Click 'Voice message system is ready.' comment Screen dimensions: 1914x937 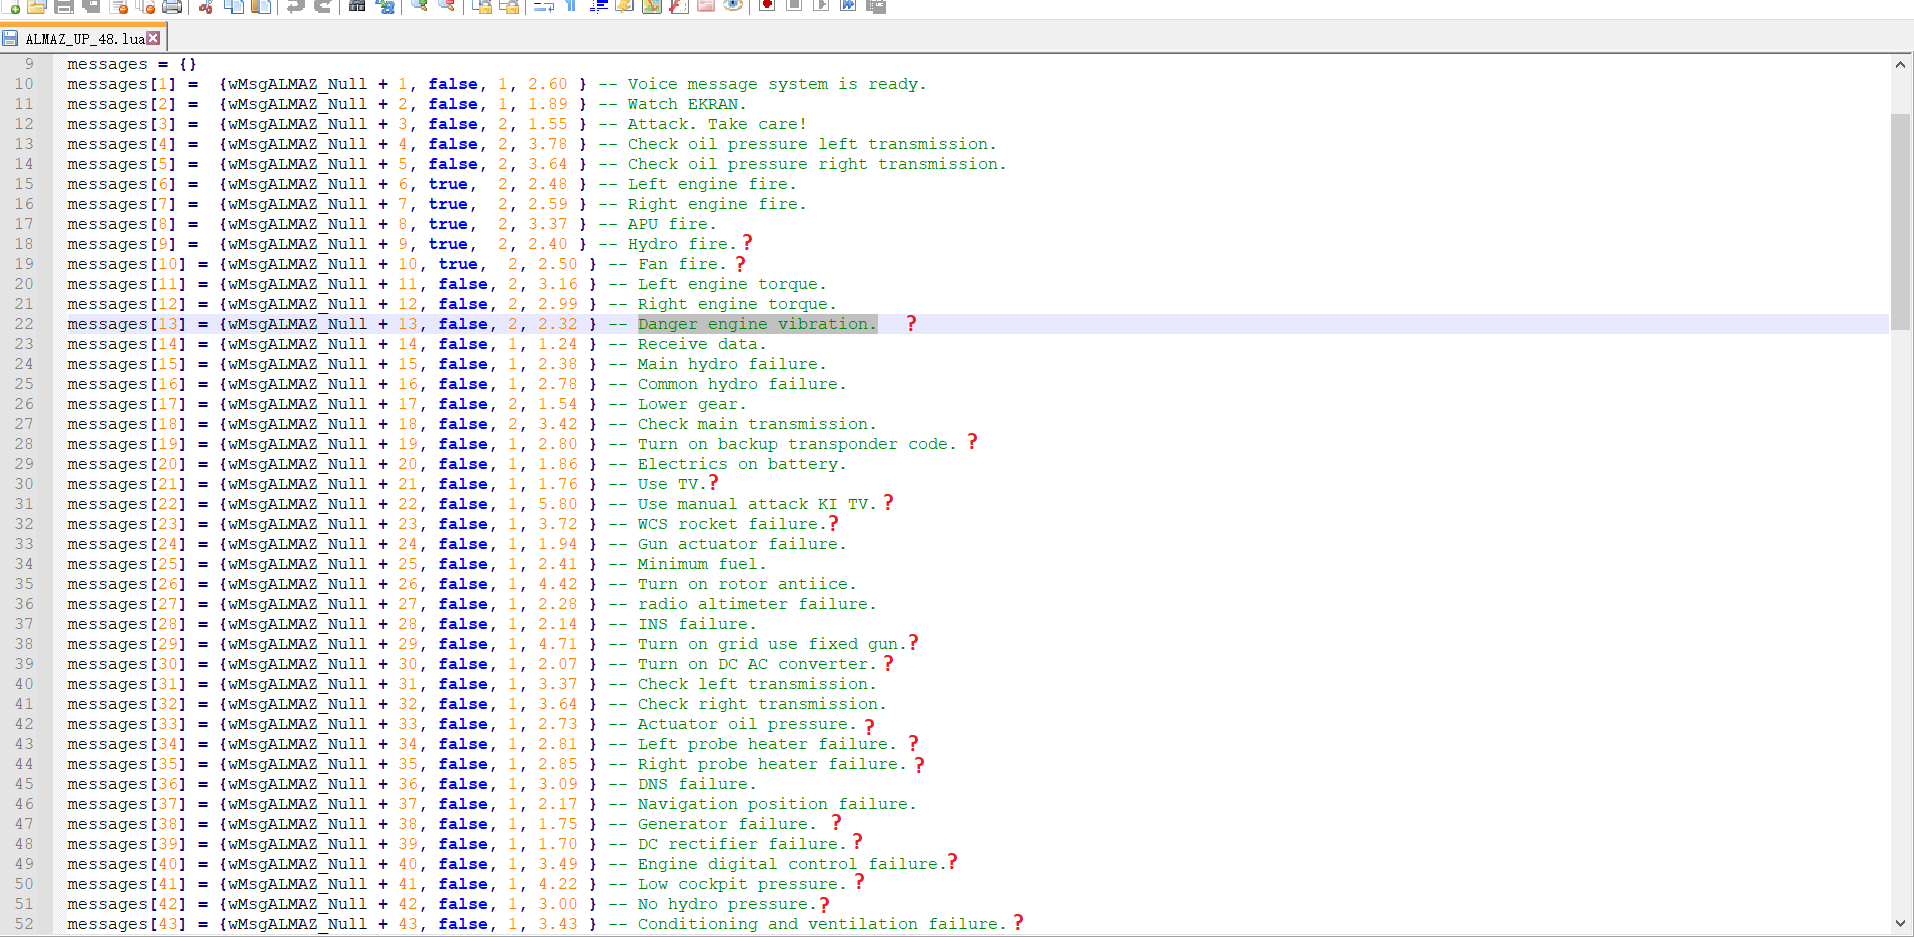[777, 84]
